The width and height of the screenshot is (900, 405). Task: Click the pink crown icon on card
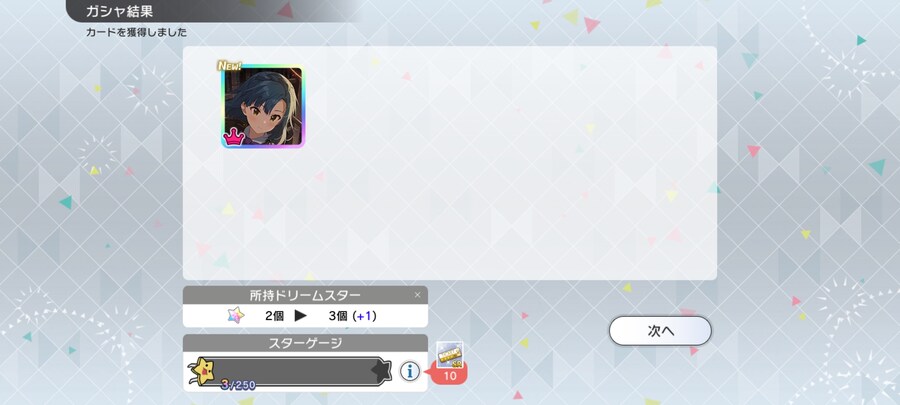click(x=234, y=137)
